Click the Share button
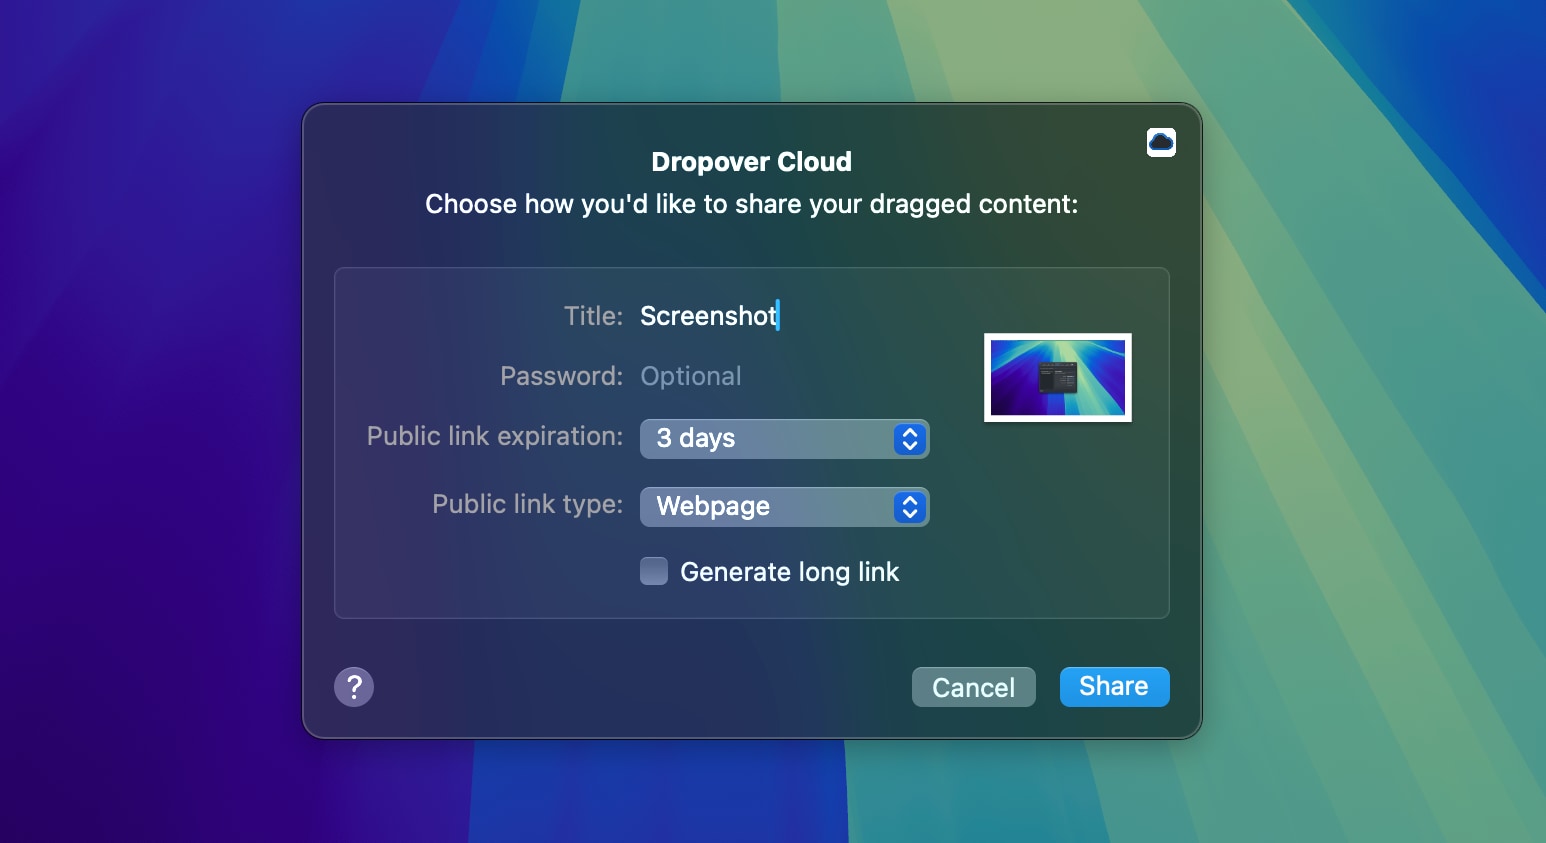The height and width of the screenshot is (843, 1546). pyautogui.click(x=1114, y=687)
